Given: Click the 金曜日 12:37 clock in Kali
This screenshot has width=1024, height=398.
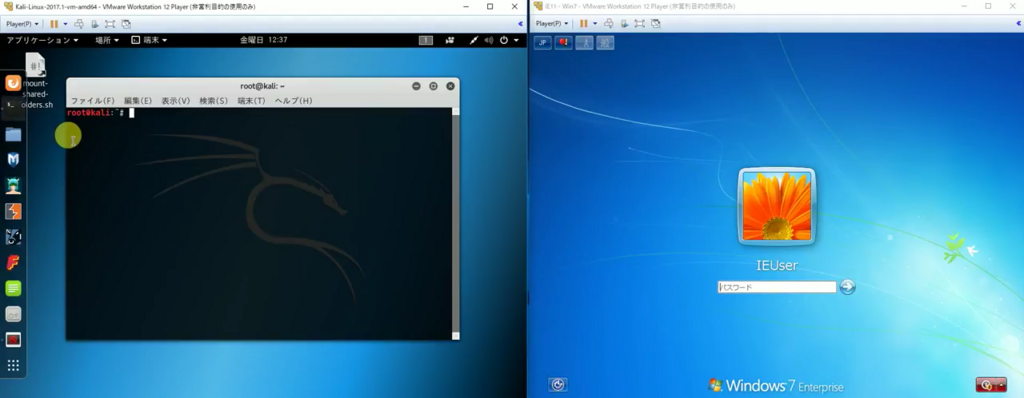Looking at the screenshot, I should (263, 40).
